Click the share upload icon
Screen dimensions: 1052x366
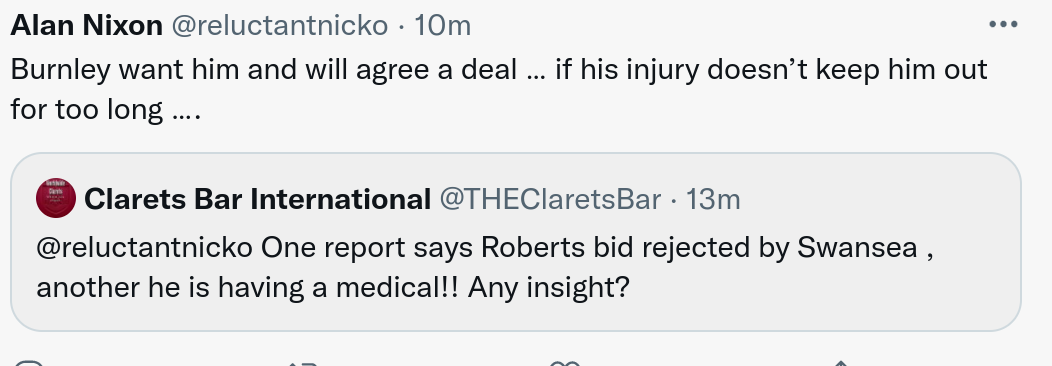[x=841, y=363]
